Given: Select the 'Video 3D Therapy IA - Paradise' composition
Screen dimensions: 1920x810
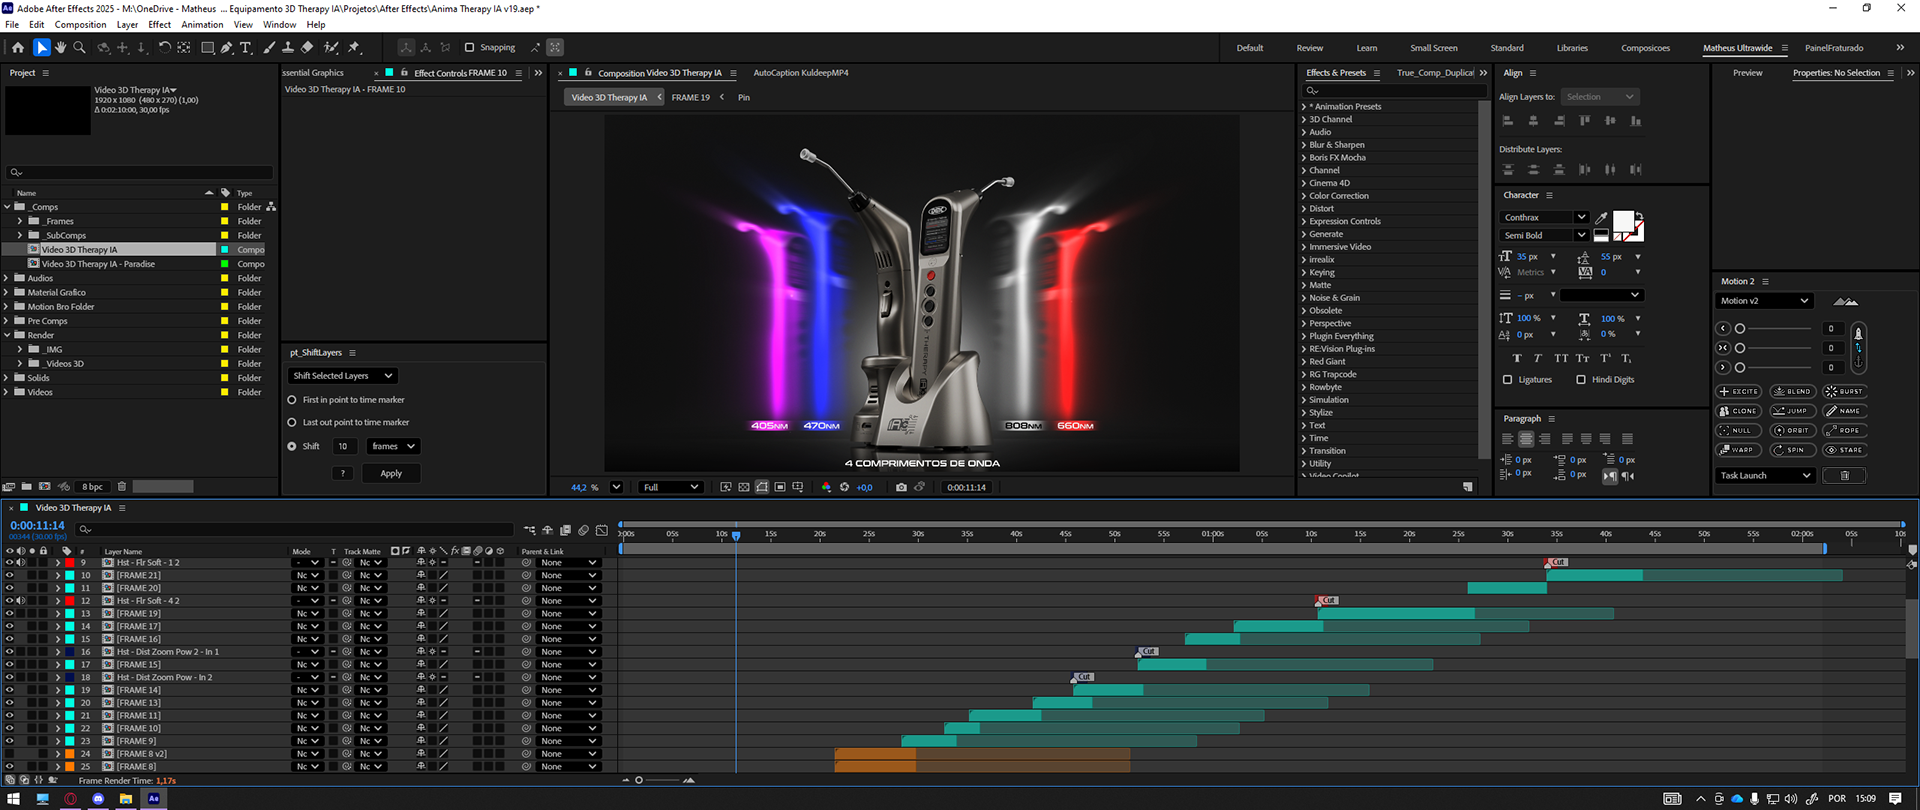Looking at the screenshot, I should pyautogui.click(x=98, y=264).
